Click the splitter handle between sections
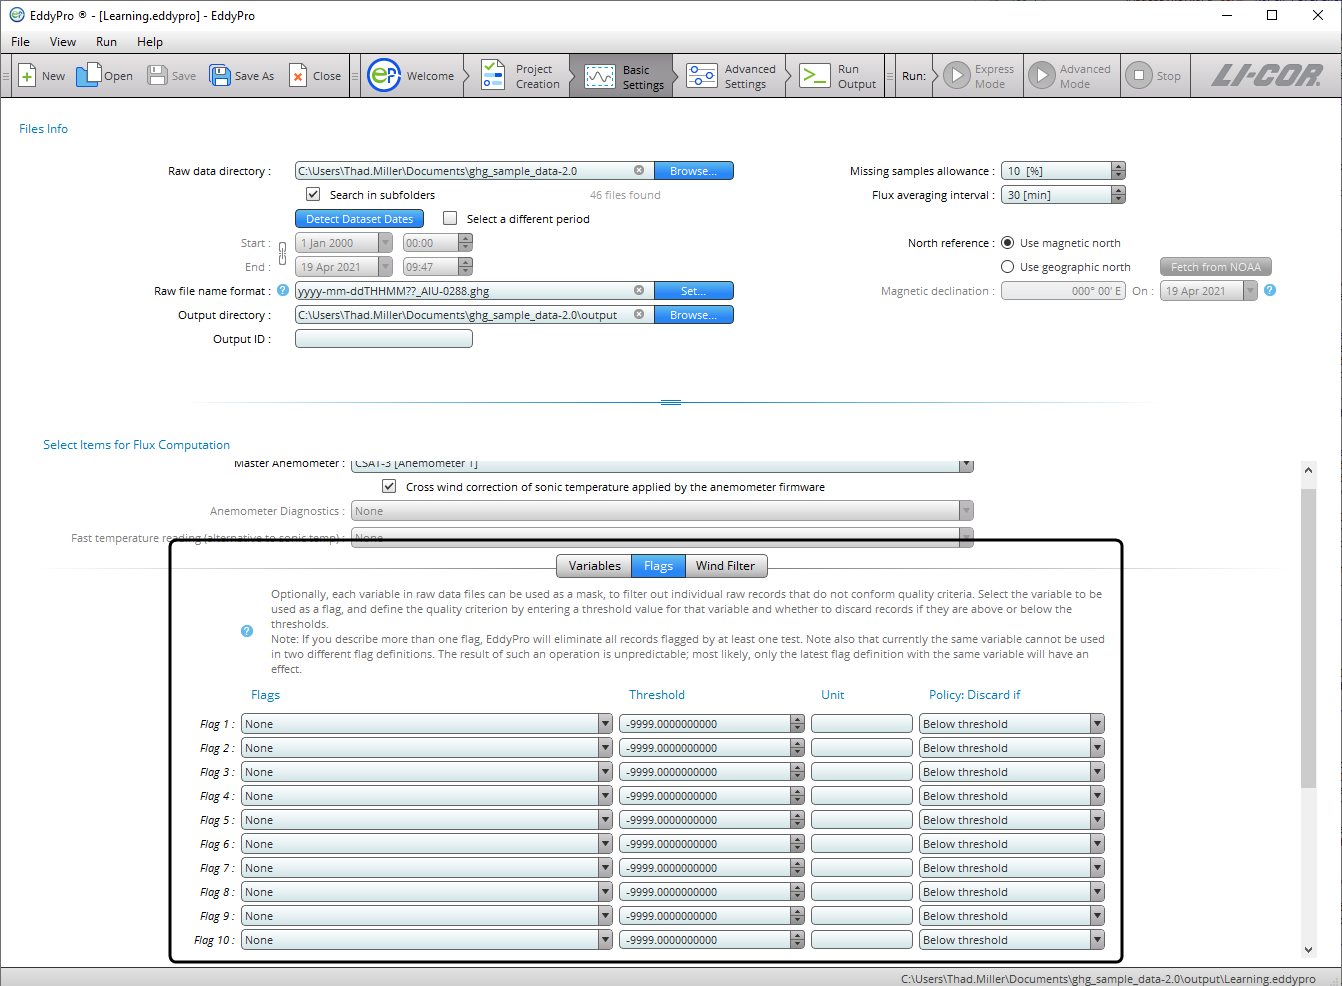The height and width of the screenshot is (986, 1342). click(x=671, y=402)
